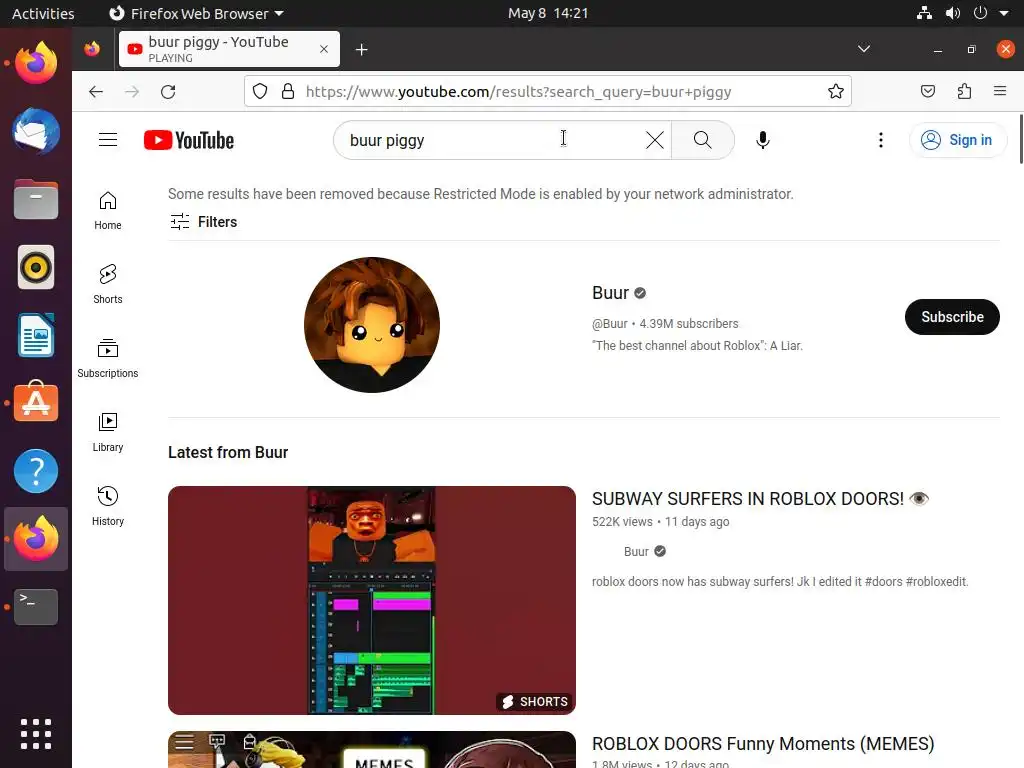
Task: View site security padlock info
Action: click(x=287, y=91)
